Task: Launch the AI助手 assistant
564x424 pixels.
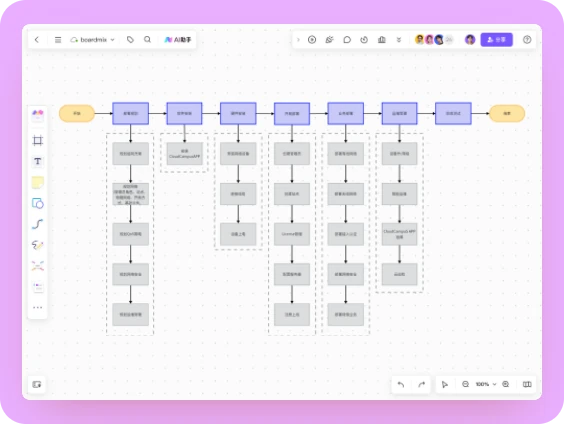Action: pyautogui.click(x=178, y=40)
